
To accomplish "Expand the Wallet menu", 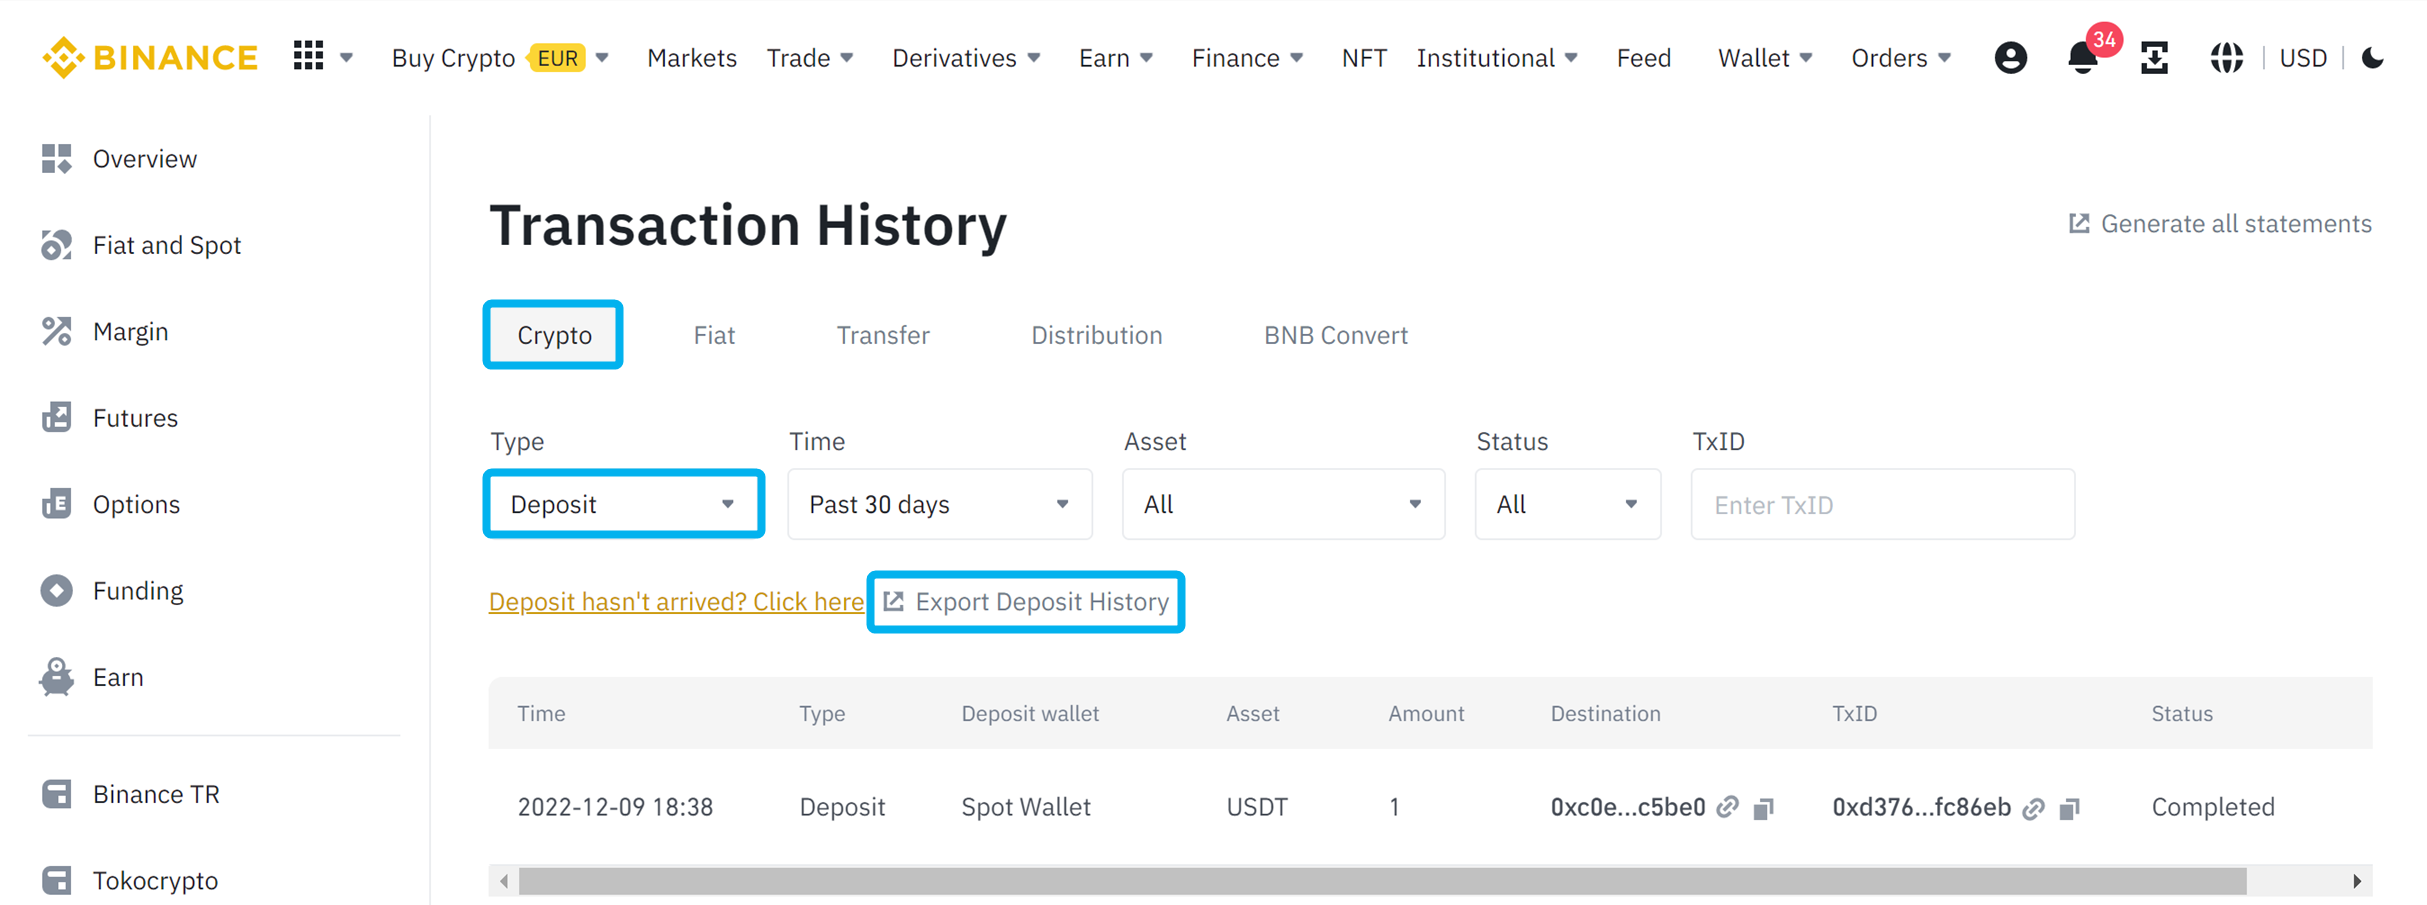I will tap(1806, 58).
